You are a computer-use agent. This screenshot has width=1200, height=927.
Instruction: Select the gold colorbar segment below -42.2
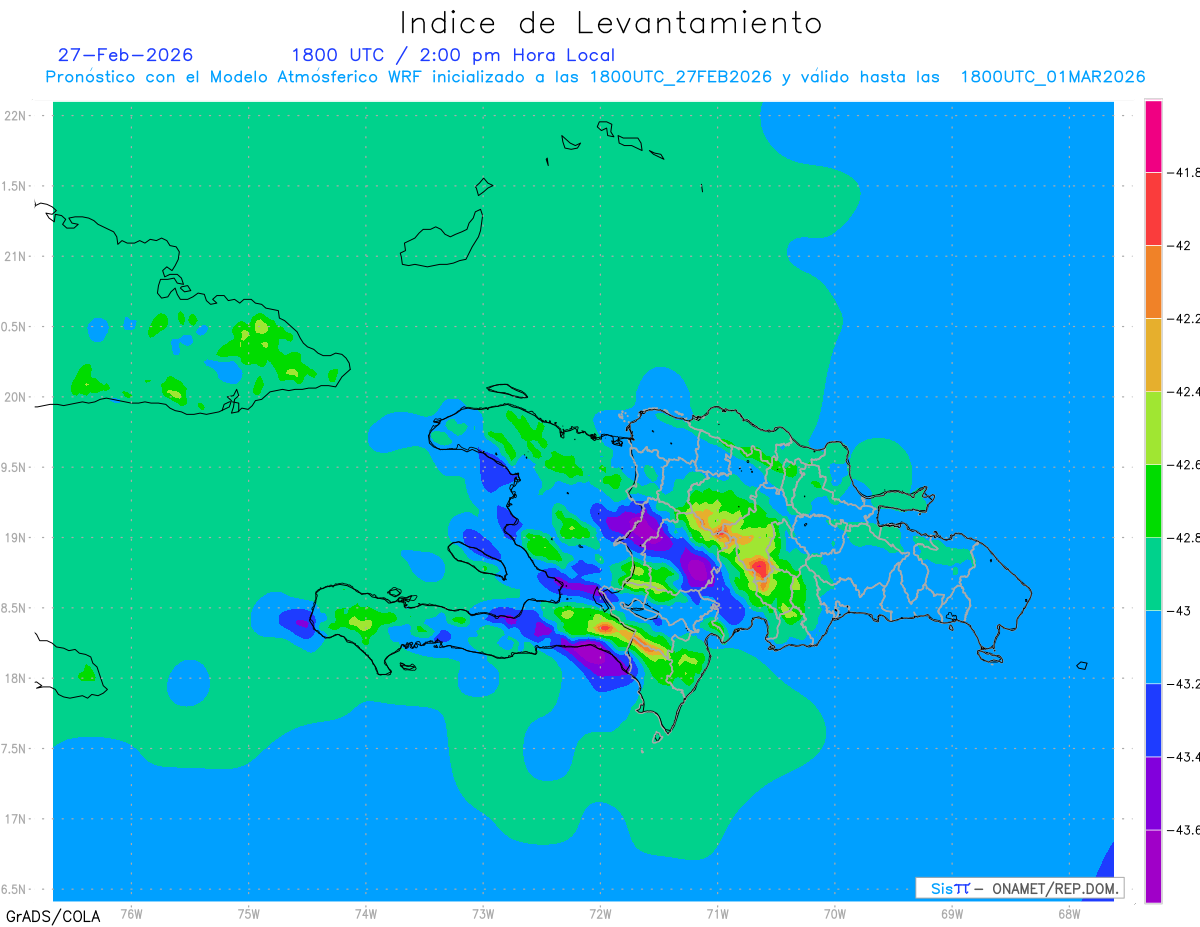[x=1153, y=354]
